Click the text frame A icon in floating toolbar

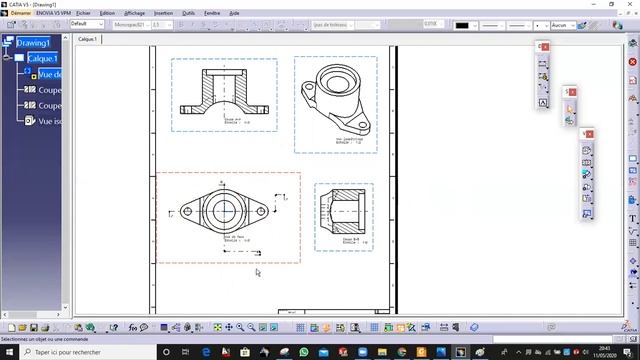542,102
